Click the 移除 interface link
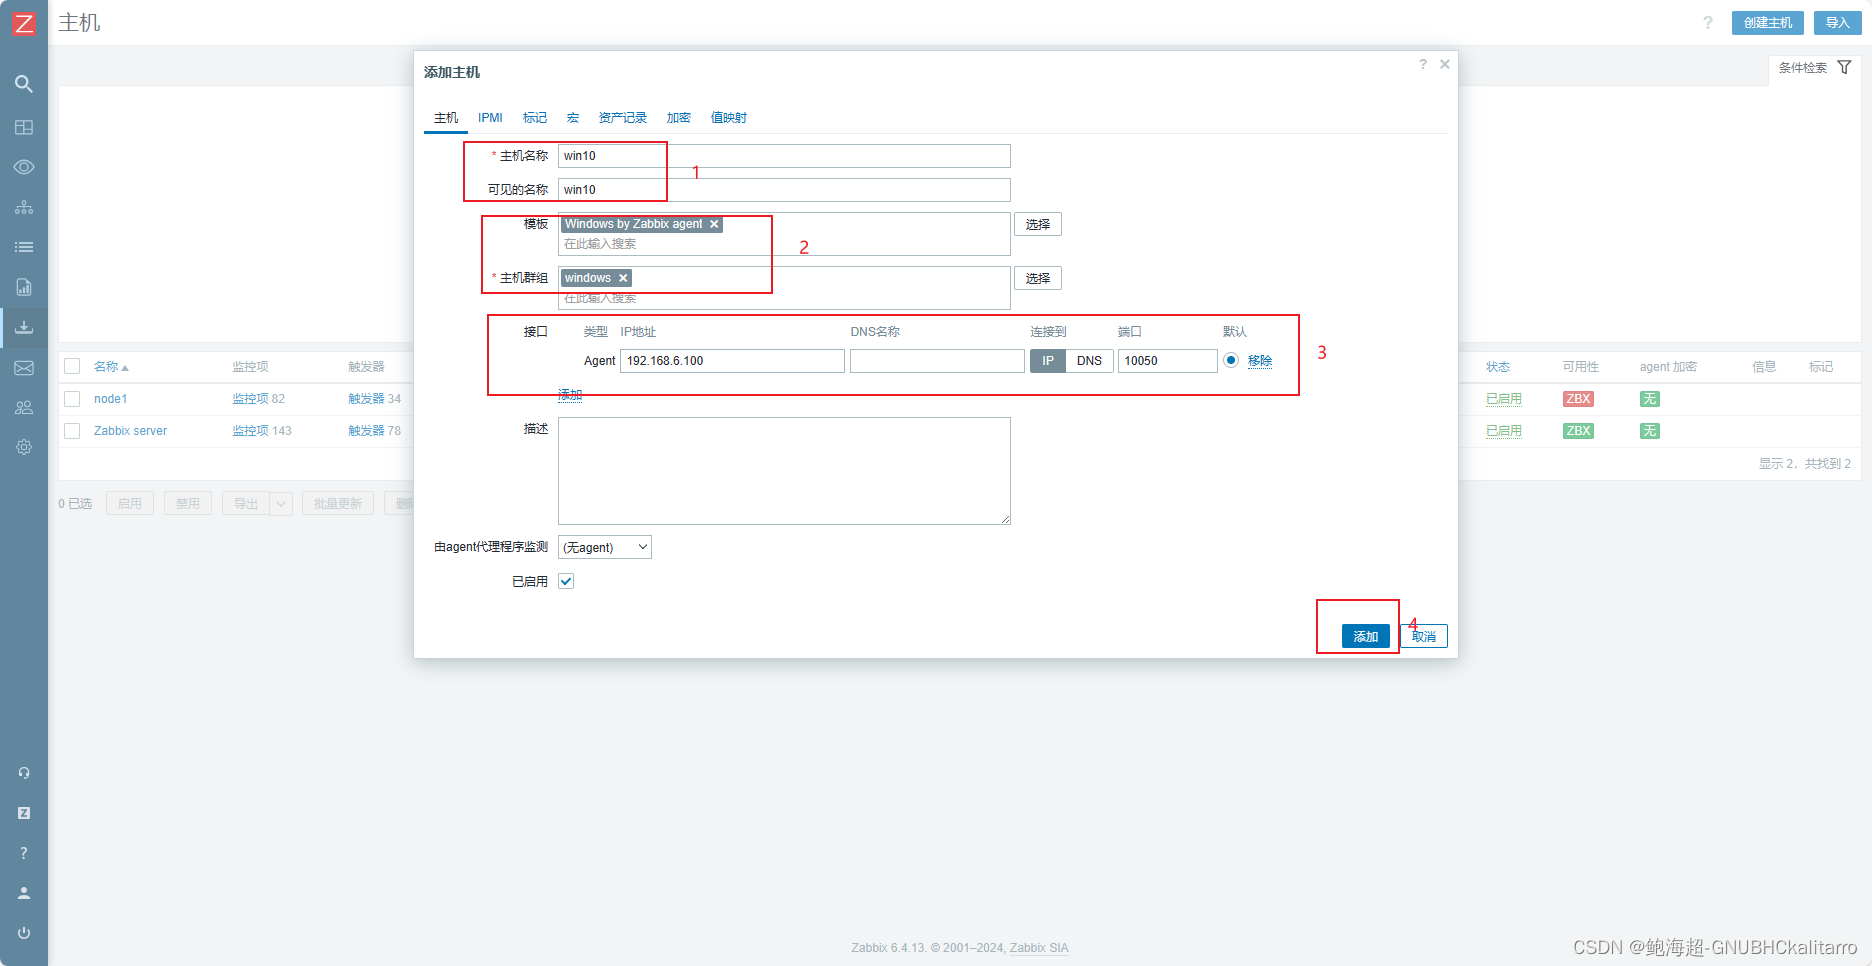This screenshot has height=966, width=1872. click(1260, 361)
